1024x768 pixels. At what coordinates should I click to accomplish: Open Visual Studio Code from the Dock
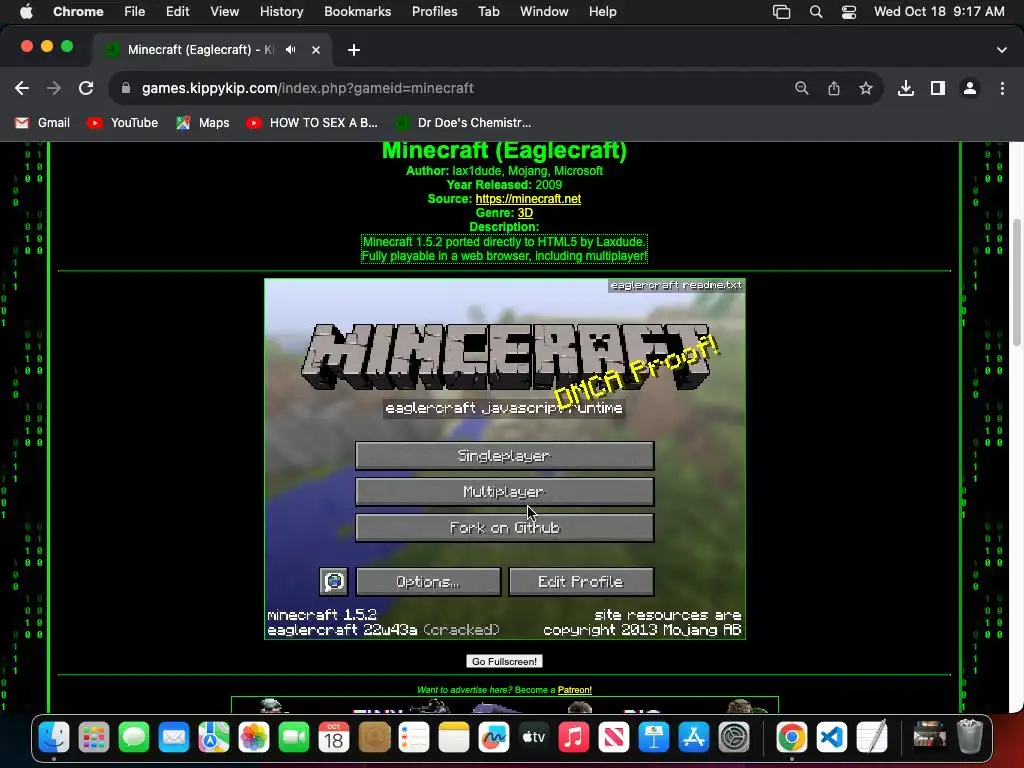coord(831,737)
